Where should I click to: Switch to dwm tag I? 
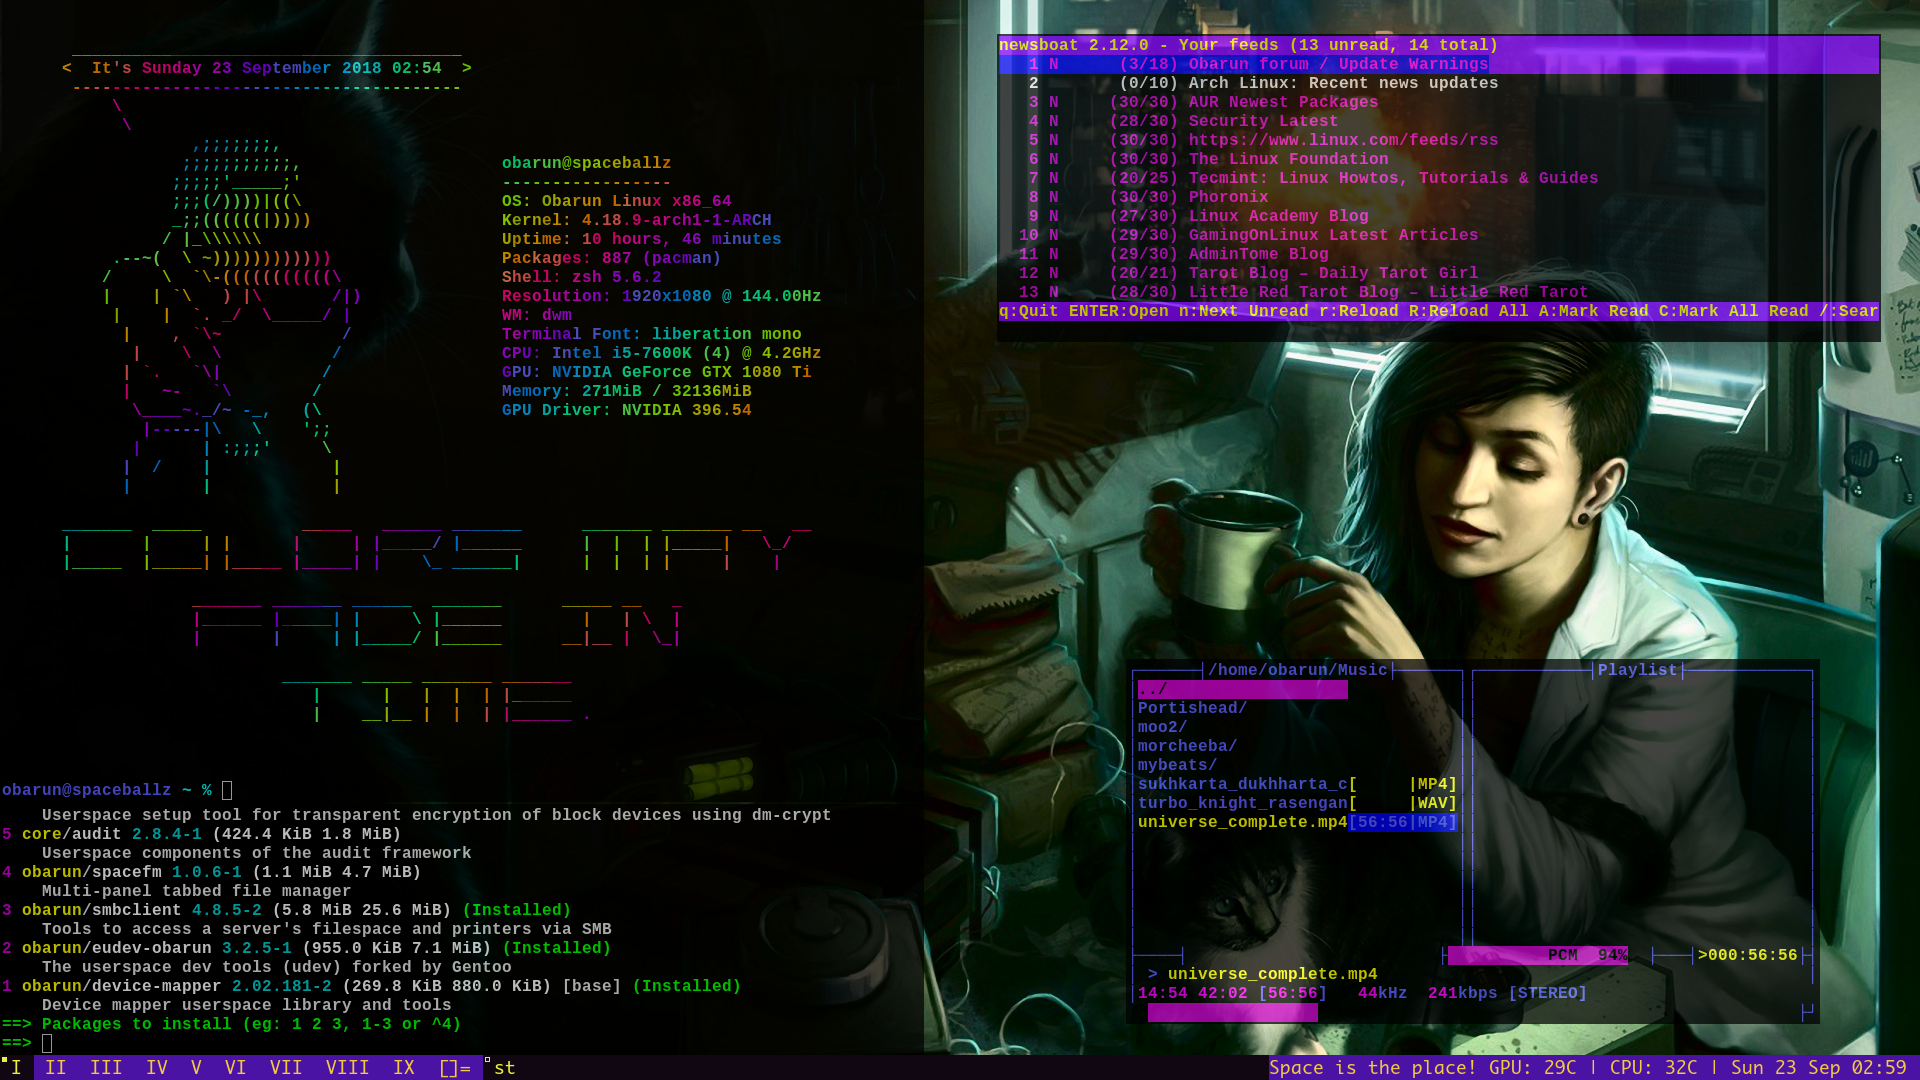click(x=16, y=1068)
